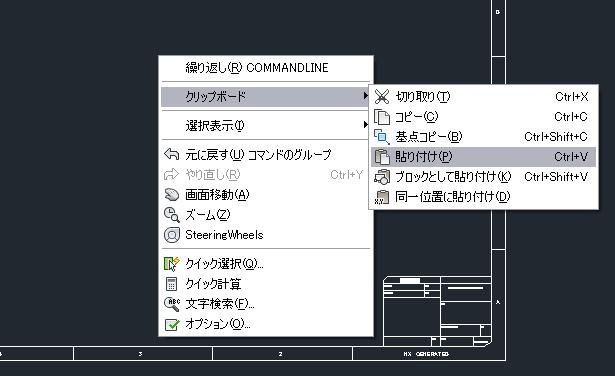Click the Copy pages icon
This screenshot has height=376, width=615.
[382, 116]
